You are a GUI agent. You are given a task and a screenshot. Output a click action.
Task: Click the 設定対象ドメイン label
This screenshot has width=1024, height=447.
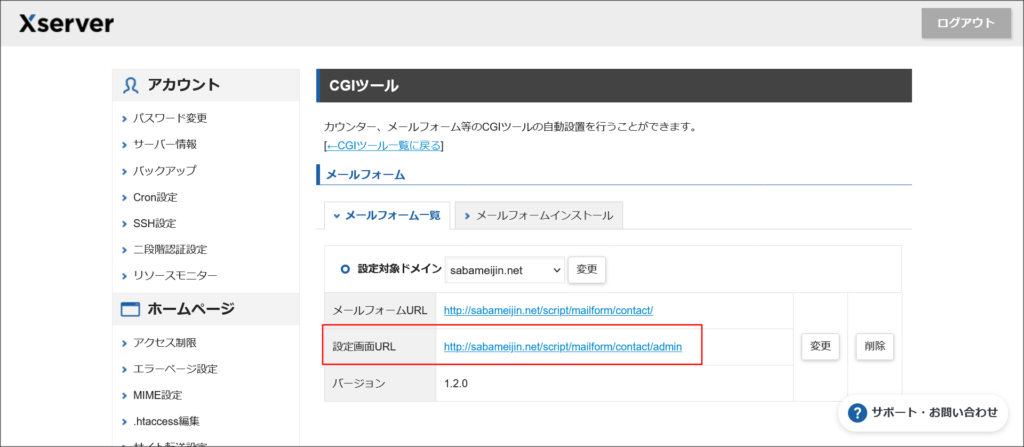click(400, 269)
